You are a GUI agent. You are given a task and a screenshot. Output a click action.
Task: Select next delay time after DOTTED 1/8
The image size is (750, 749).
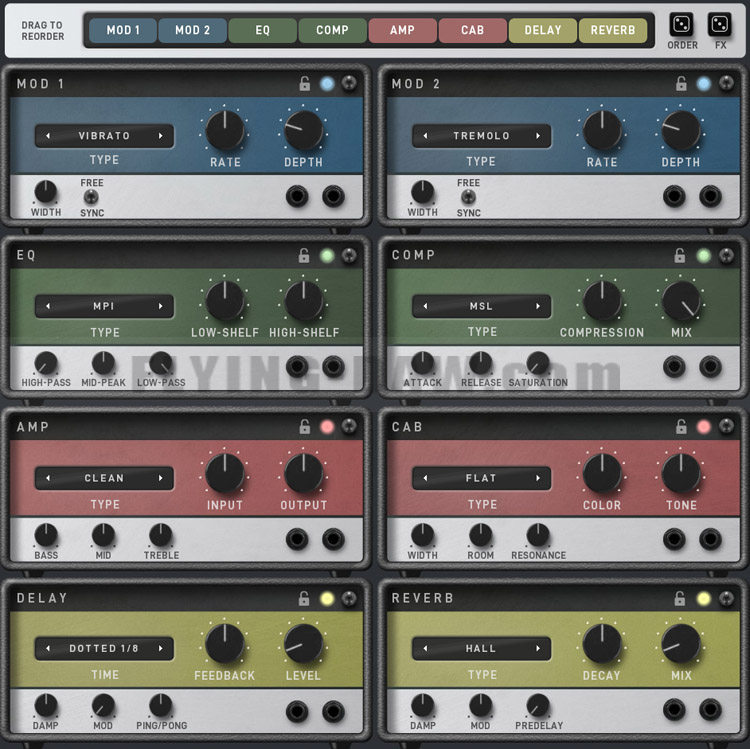click(161, 649)
